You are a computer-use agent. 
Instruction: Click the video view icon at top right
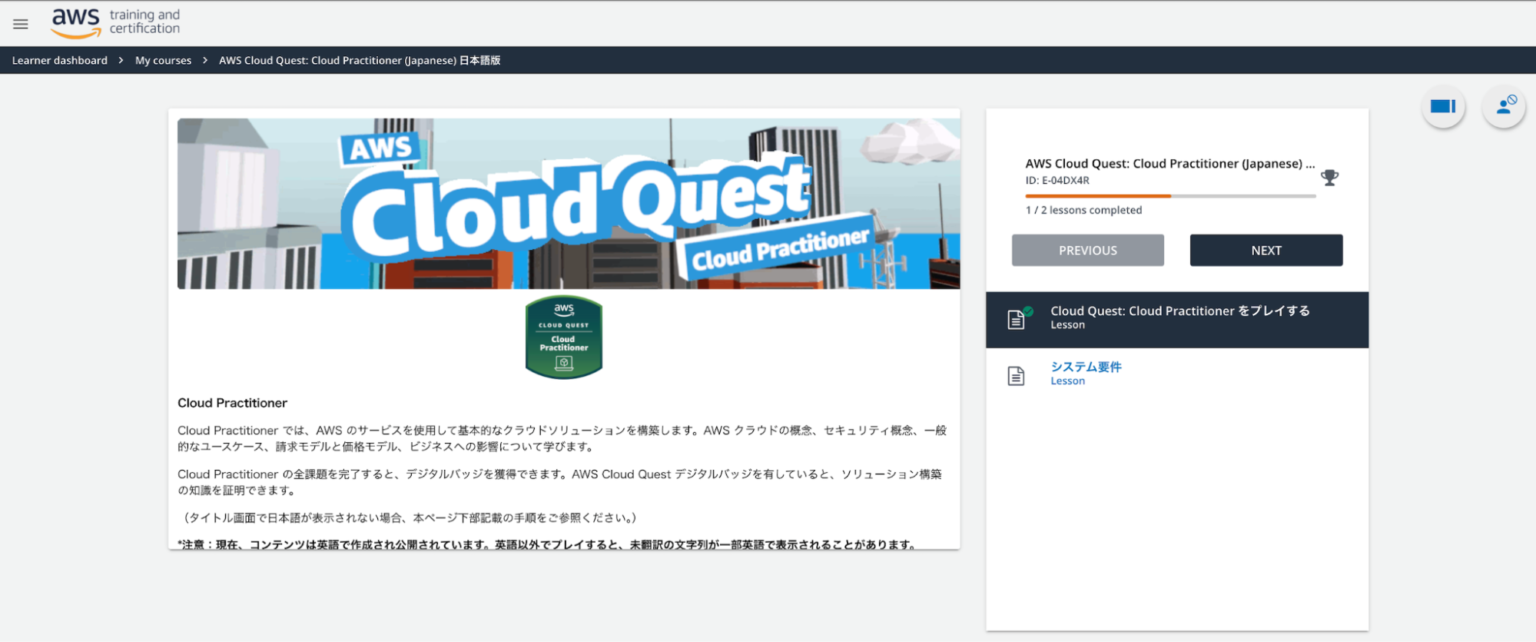[x=1443, y=107]
